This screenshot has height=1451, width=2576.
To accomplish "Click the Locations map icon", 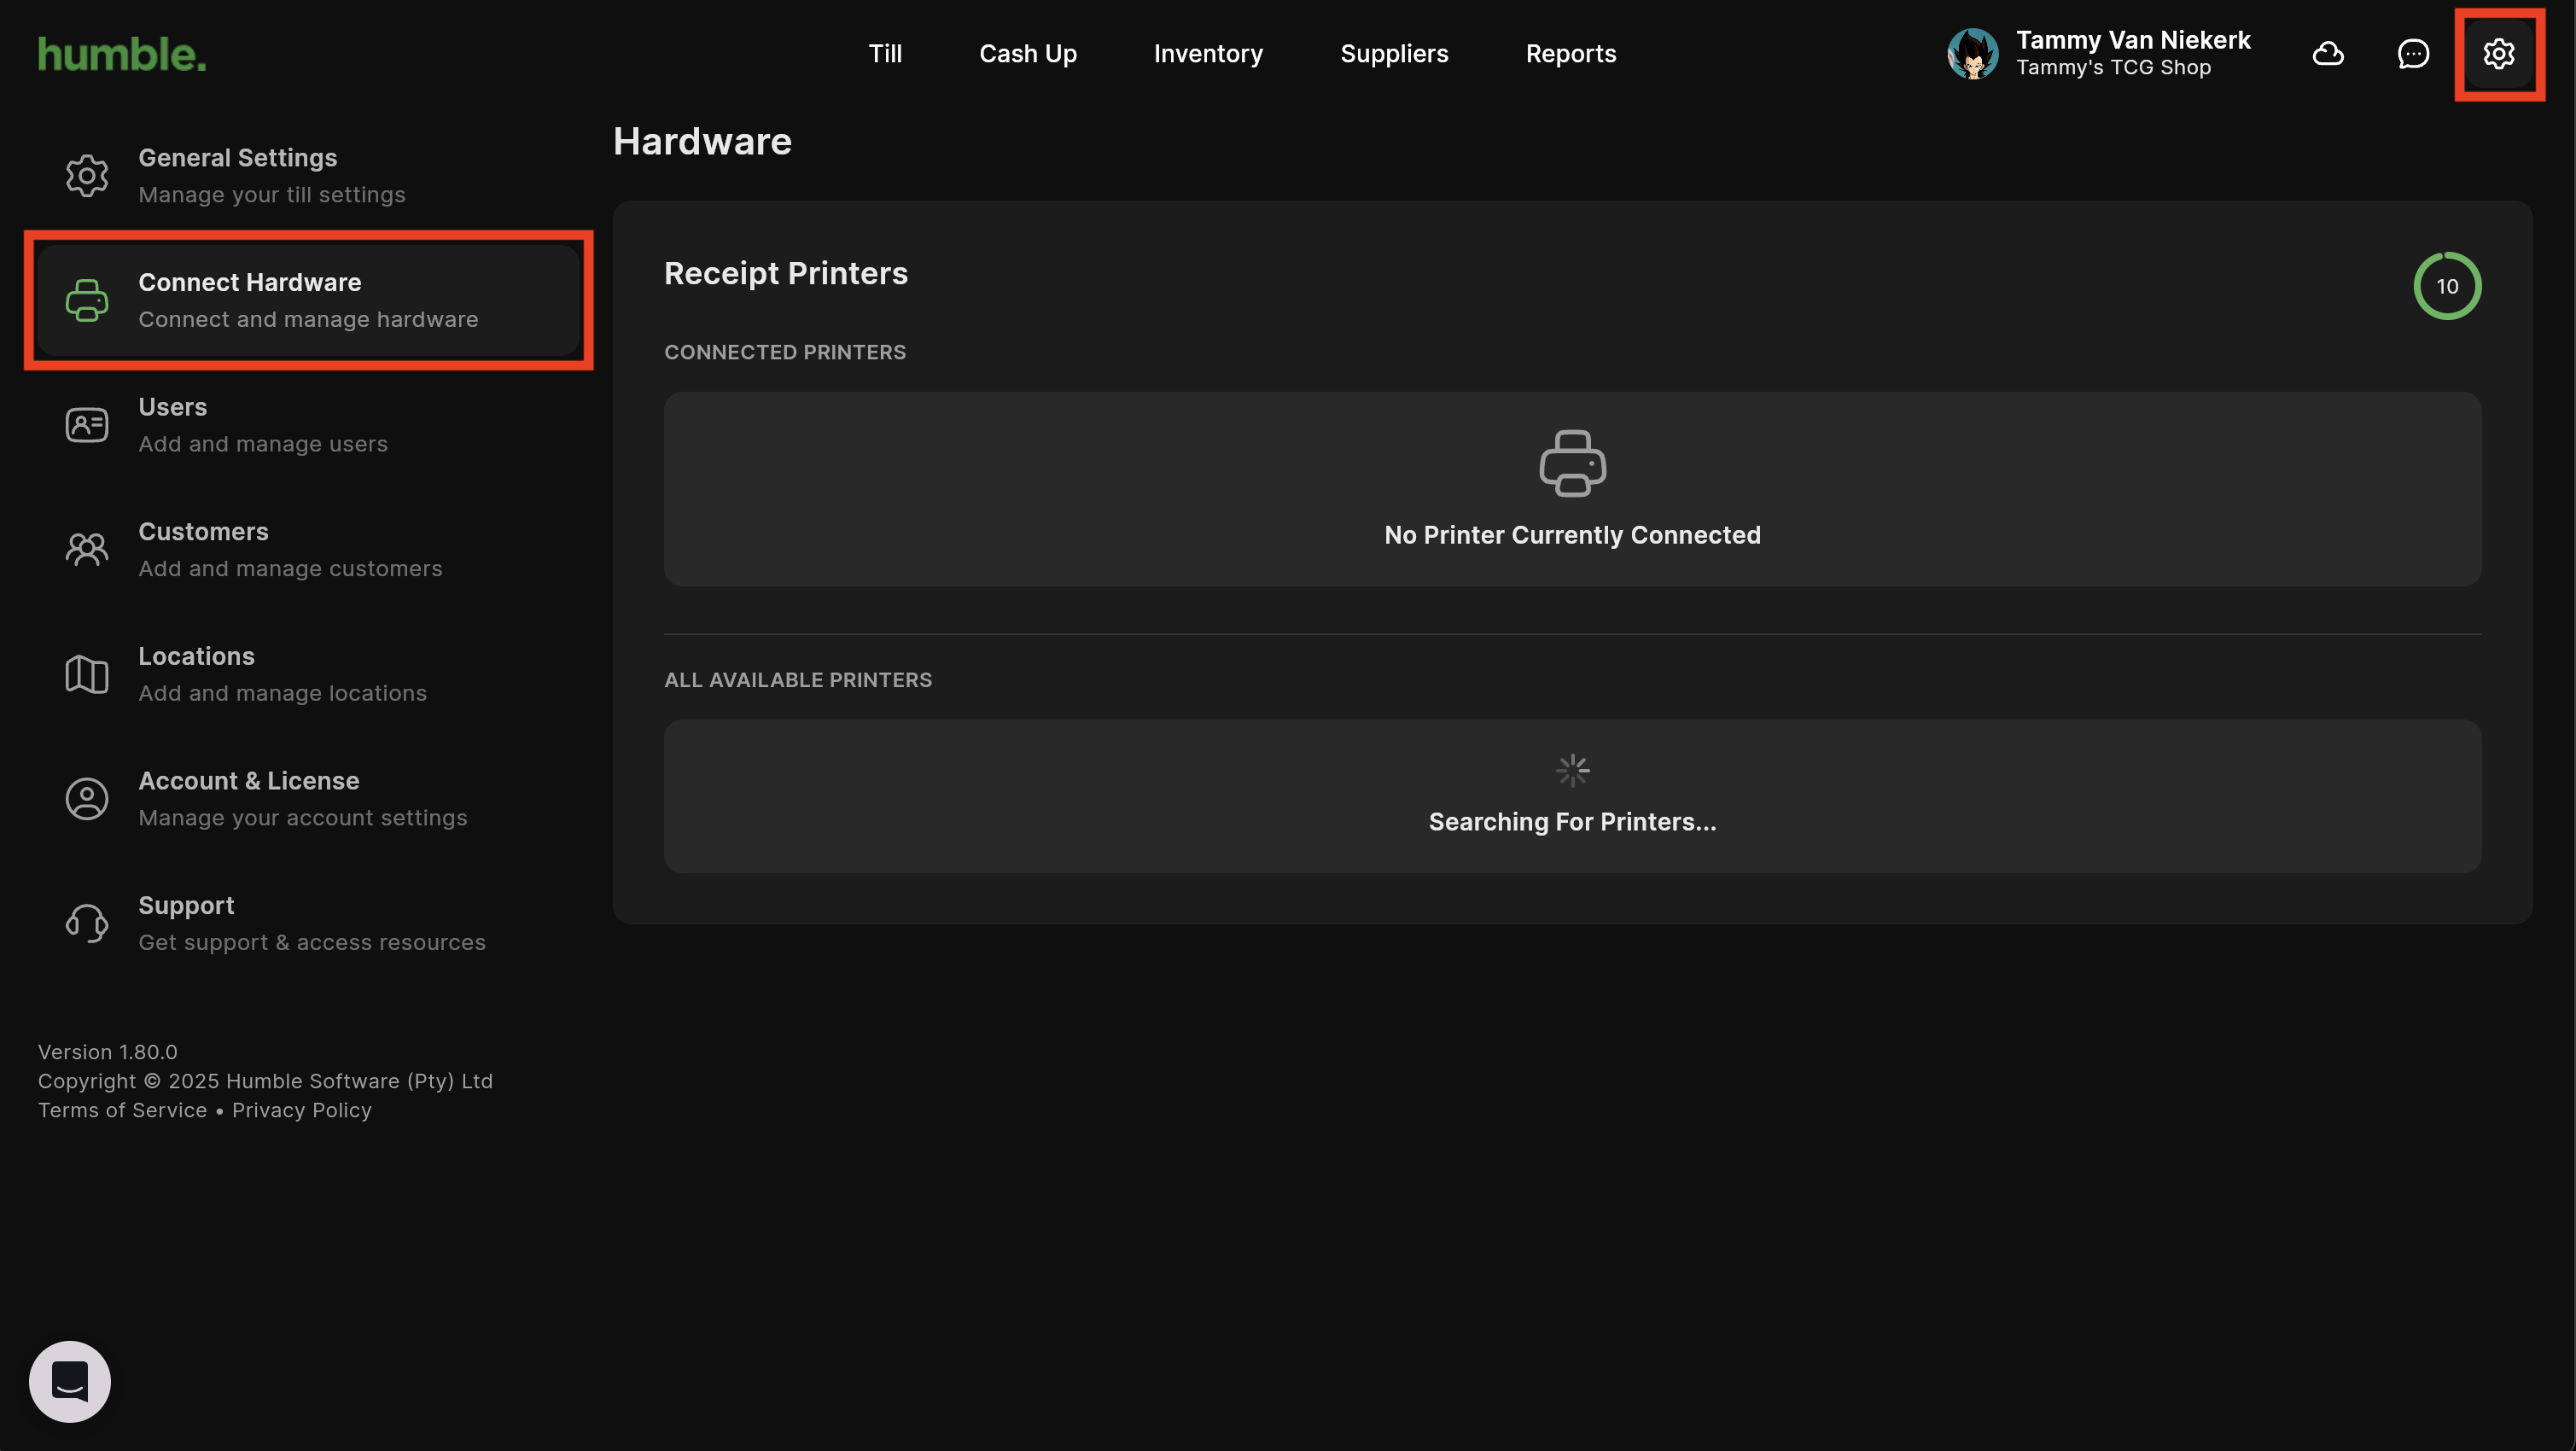I will point(87,674).
